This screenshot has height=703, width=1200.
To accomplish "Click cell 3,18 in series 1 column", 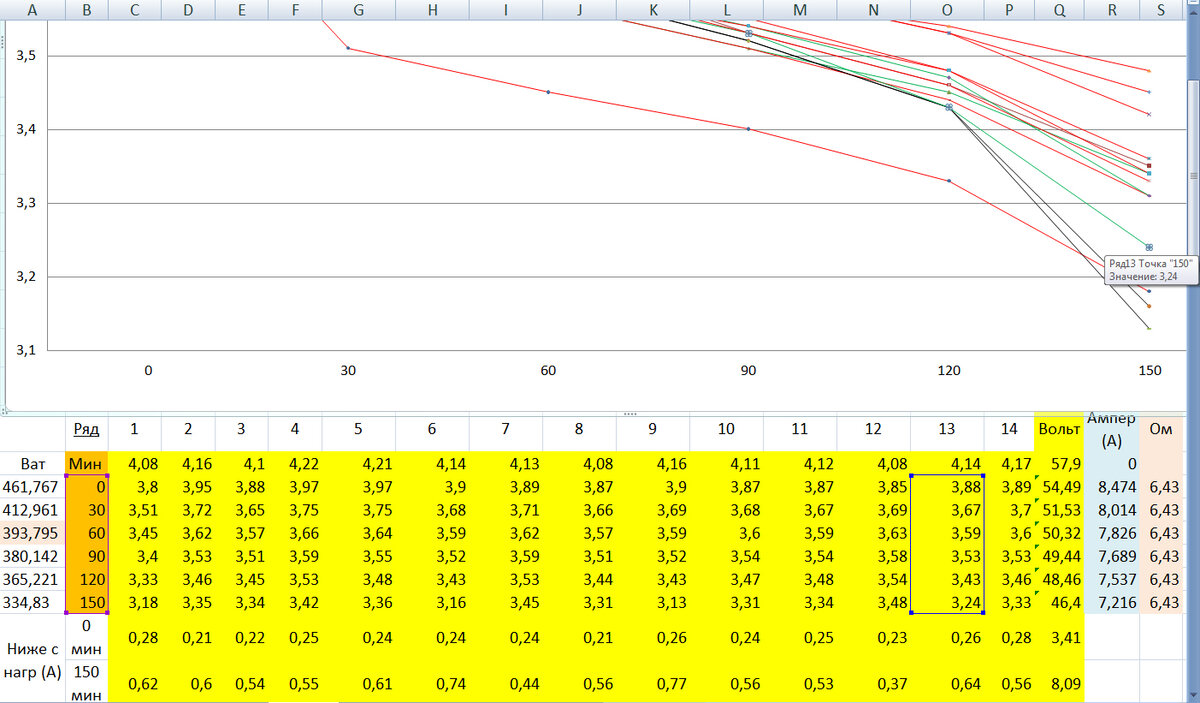I will point(135,602).
